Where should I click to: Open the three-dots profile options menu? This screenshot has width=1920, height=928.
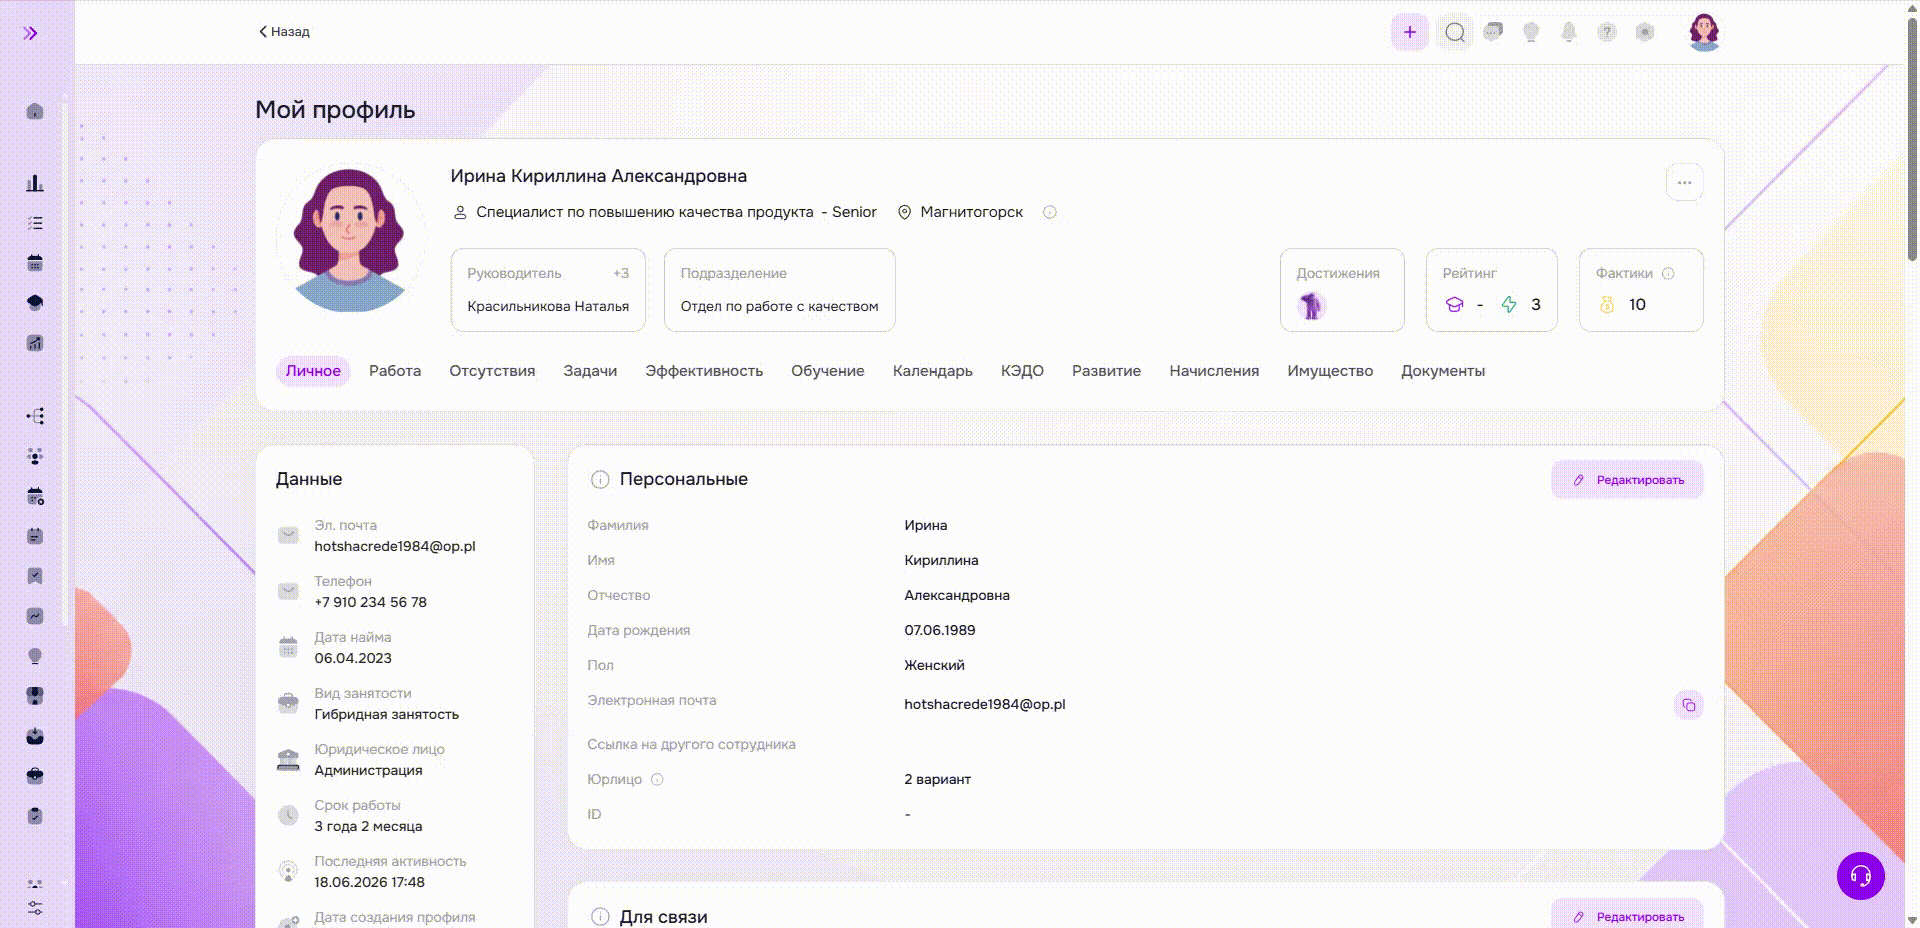coord(1685,183)
